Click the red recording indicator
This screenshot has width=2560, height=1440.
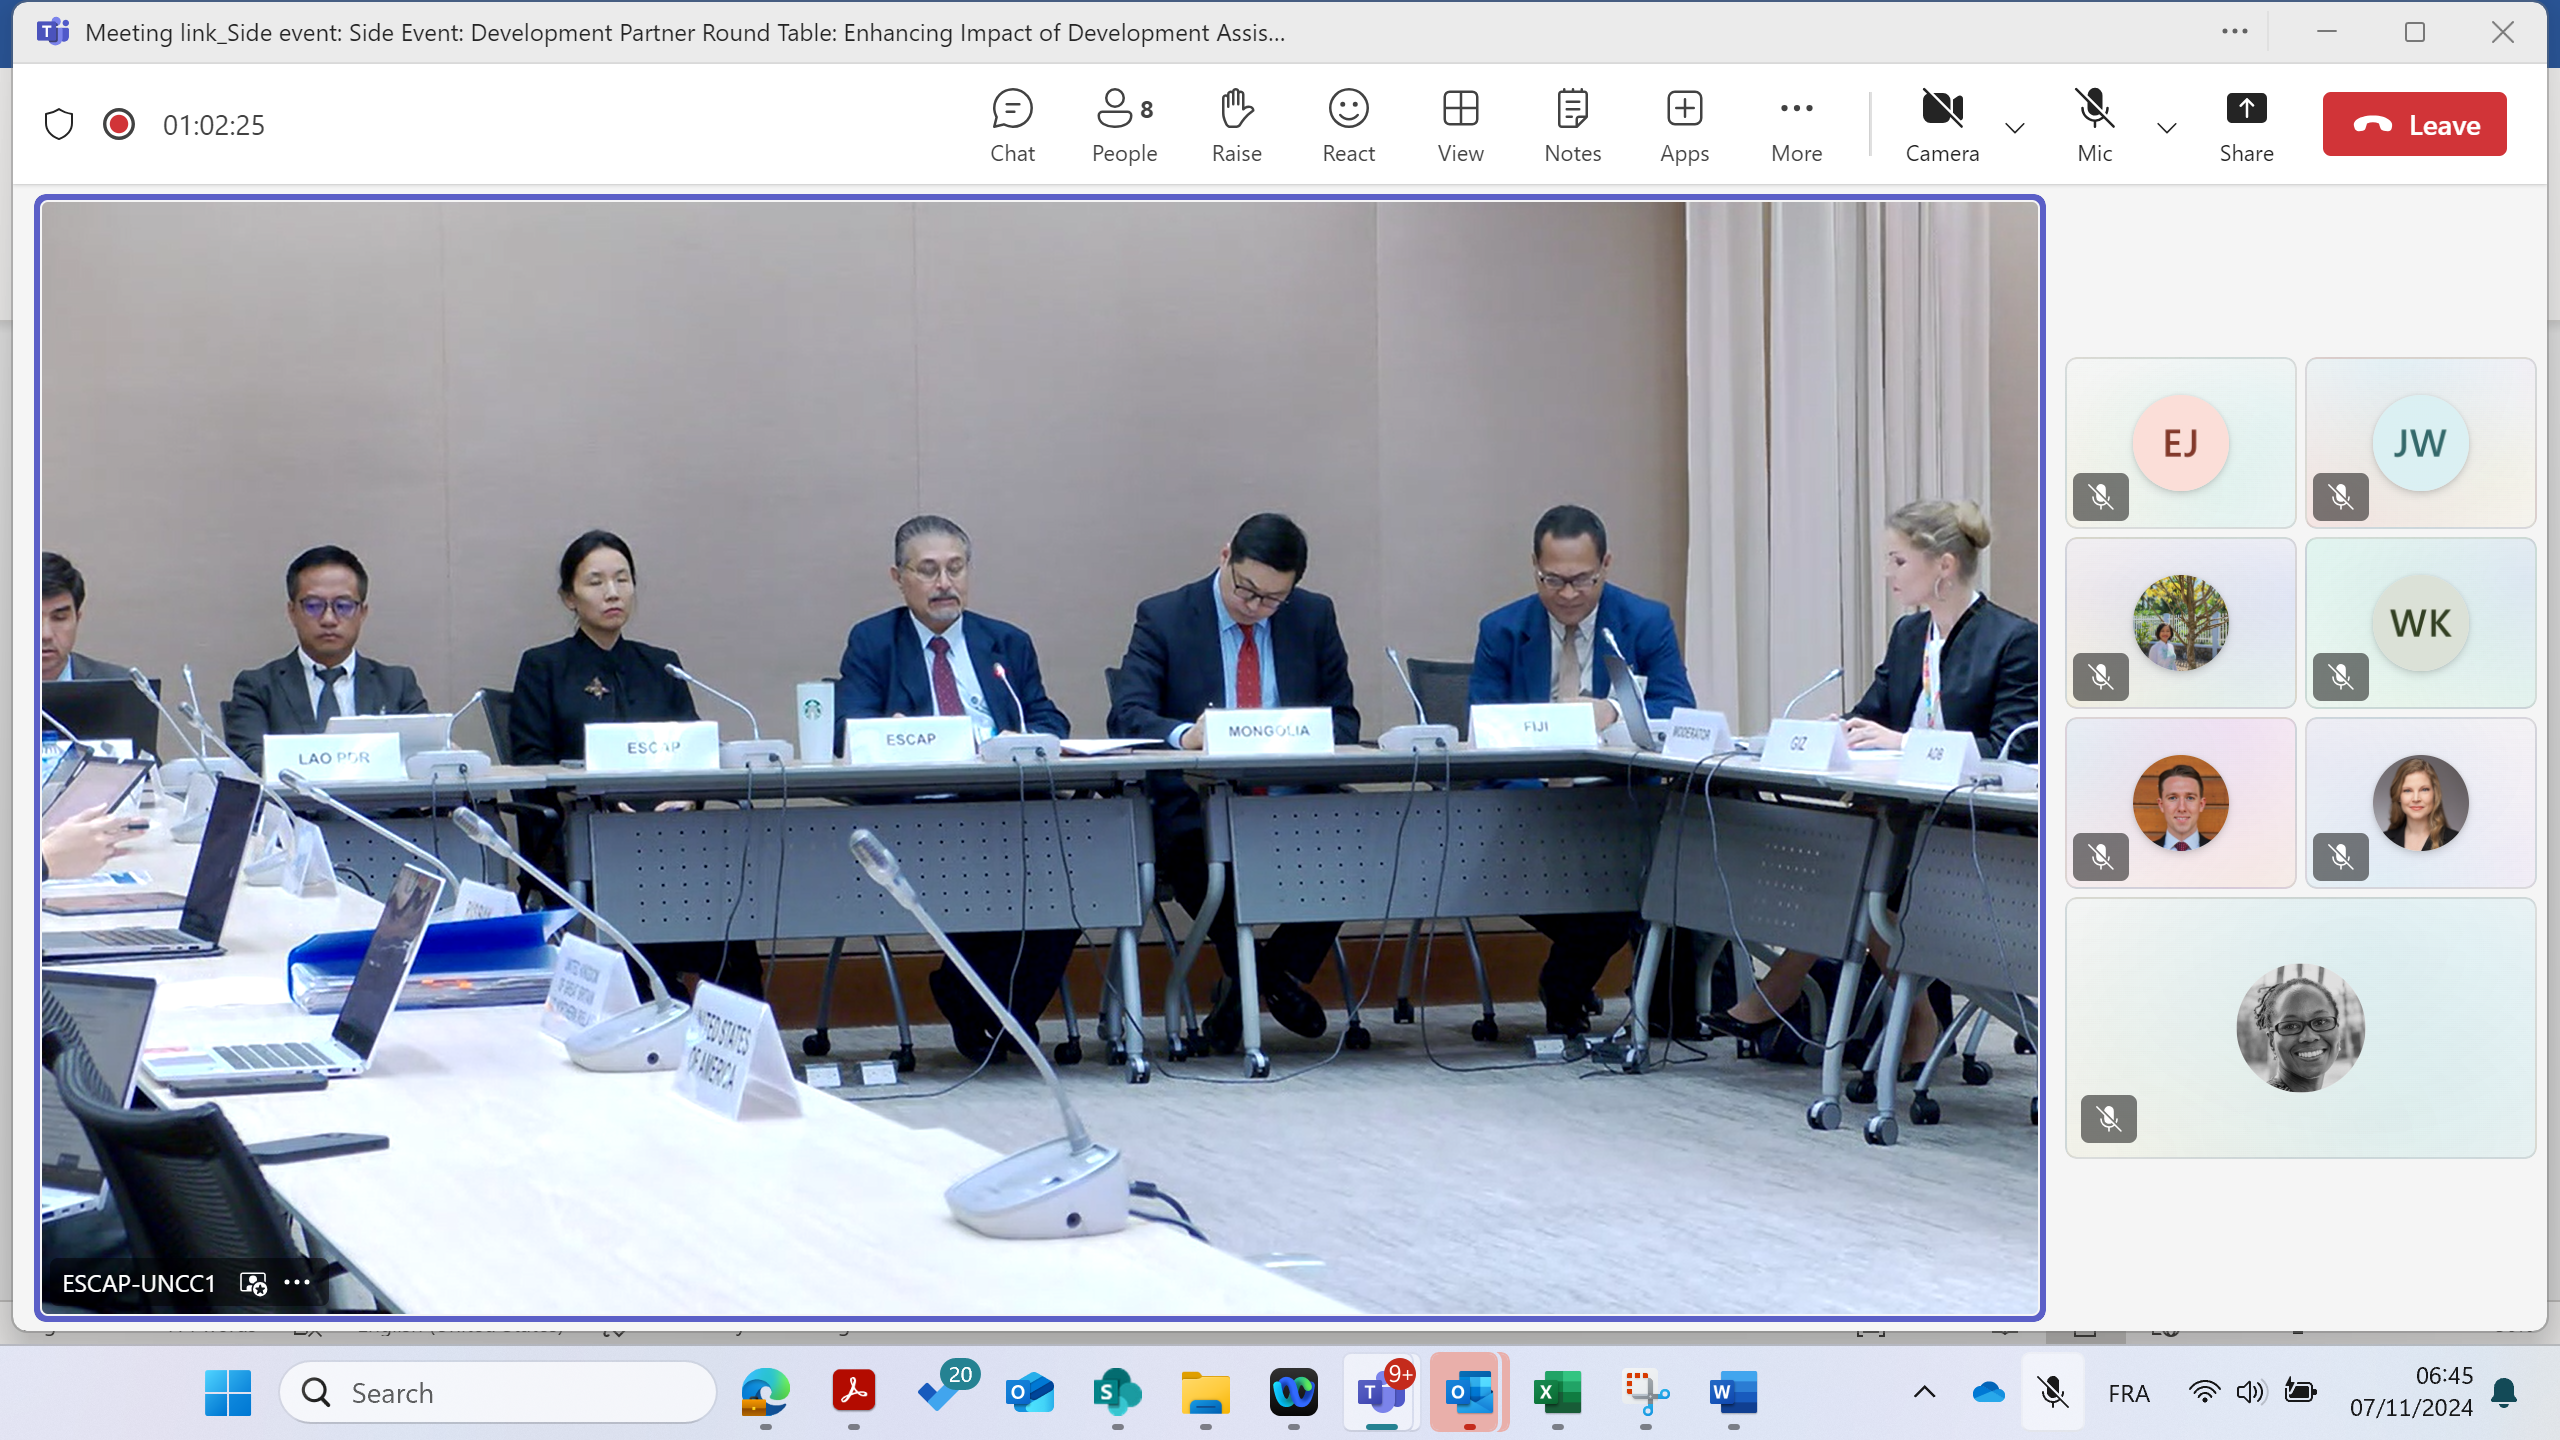click(x=119, y=125)
